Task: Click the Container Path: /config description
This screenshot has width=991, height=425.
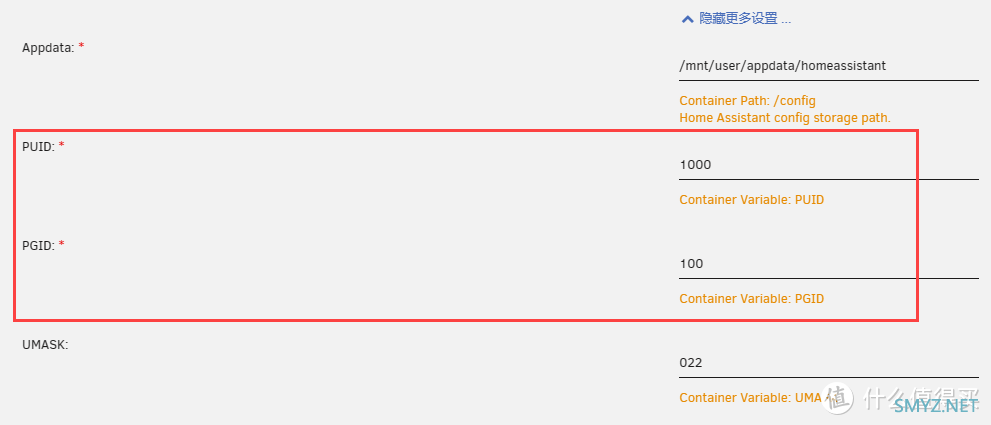Action: 748,101
